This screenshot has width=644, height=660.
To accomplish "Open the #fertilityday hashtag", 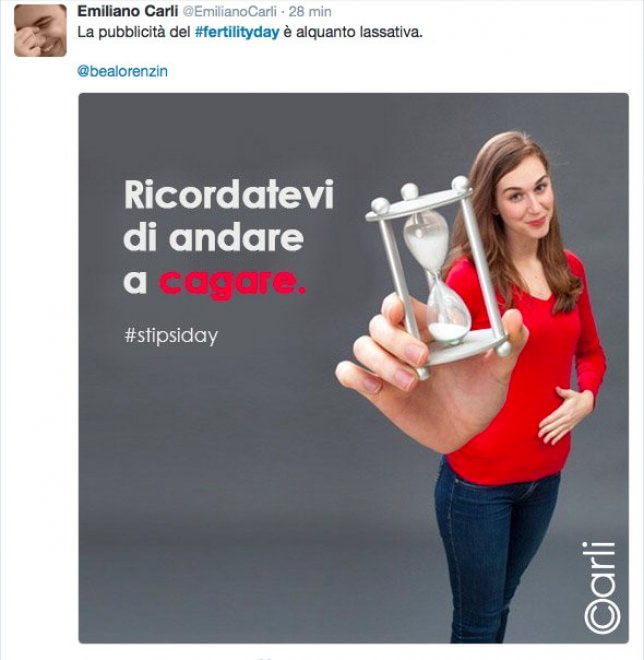I will click(237, 32).
